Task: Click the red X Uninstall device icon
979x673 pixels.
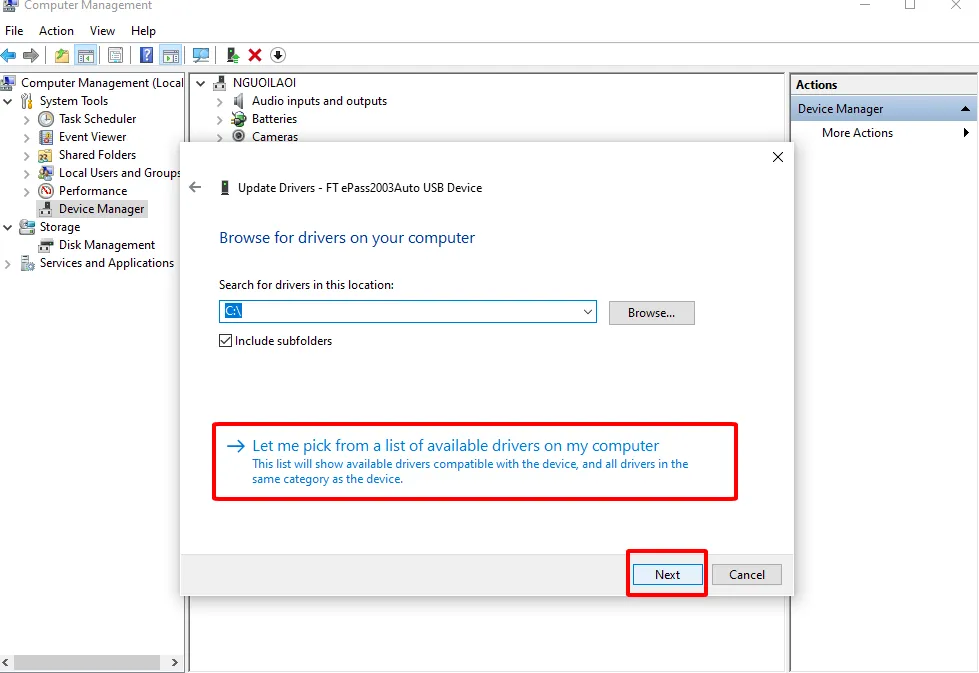Action: coord(255,56)
